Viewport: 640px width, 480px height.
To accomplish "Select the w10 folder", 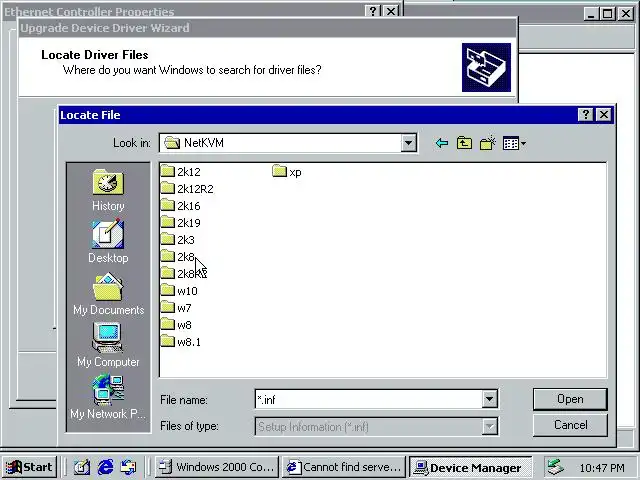I will 179,291.
